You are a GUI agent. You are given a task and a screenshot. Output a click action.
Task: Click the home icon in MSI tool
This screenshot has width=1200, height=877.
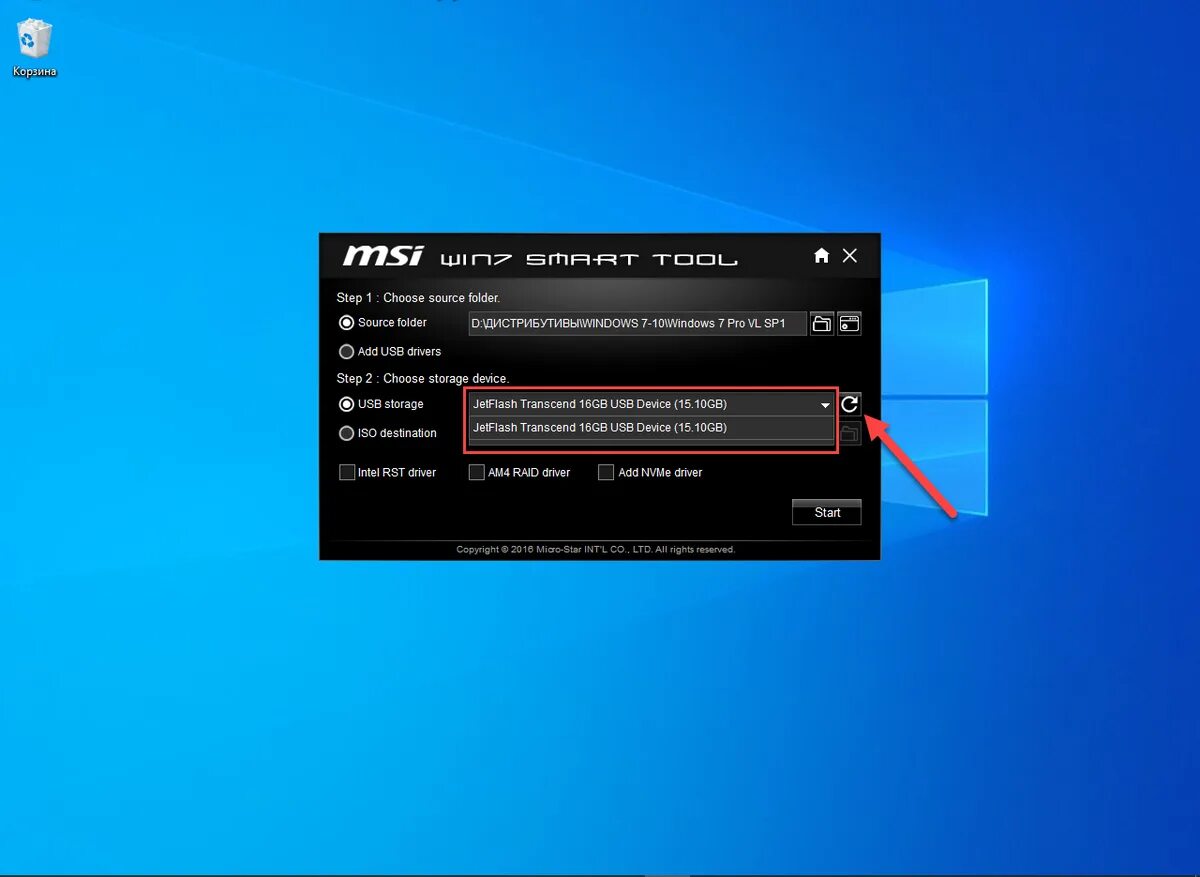[822, 256]
